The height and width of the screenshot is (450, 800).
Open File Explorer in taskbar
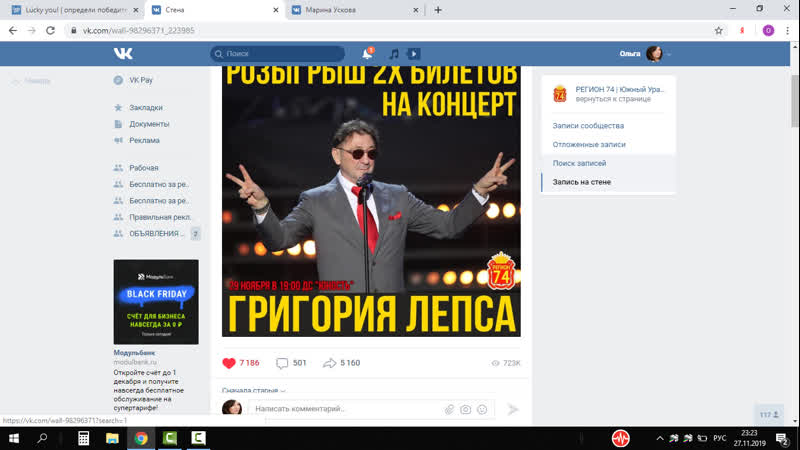point(112,438)
